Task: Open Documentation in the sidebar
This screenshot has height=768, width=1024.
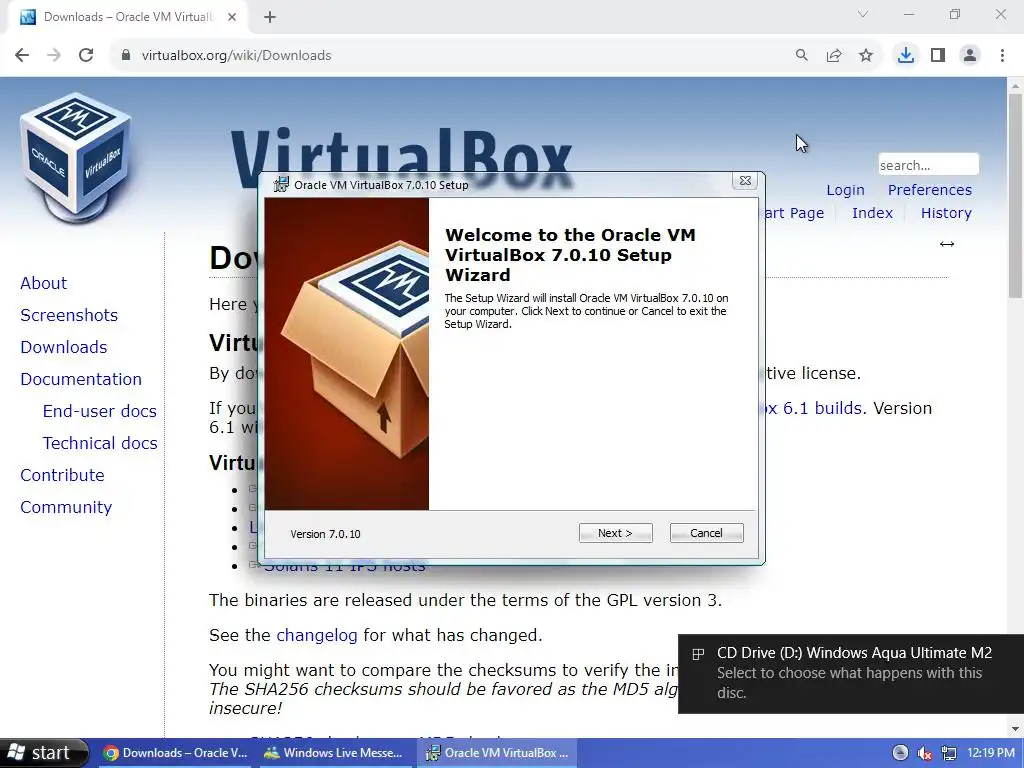Action: pyautogui.click(x=81, y=379)
